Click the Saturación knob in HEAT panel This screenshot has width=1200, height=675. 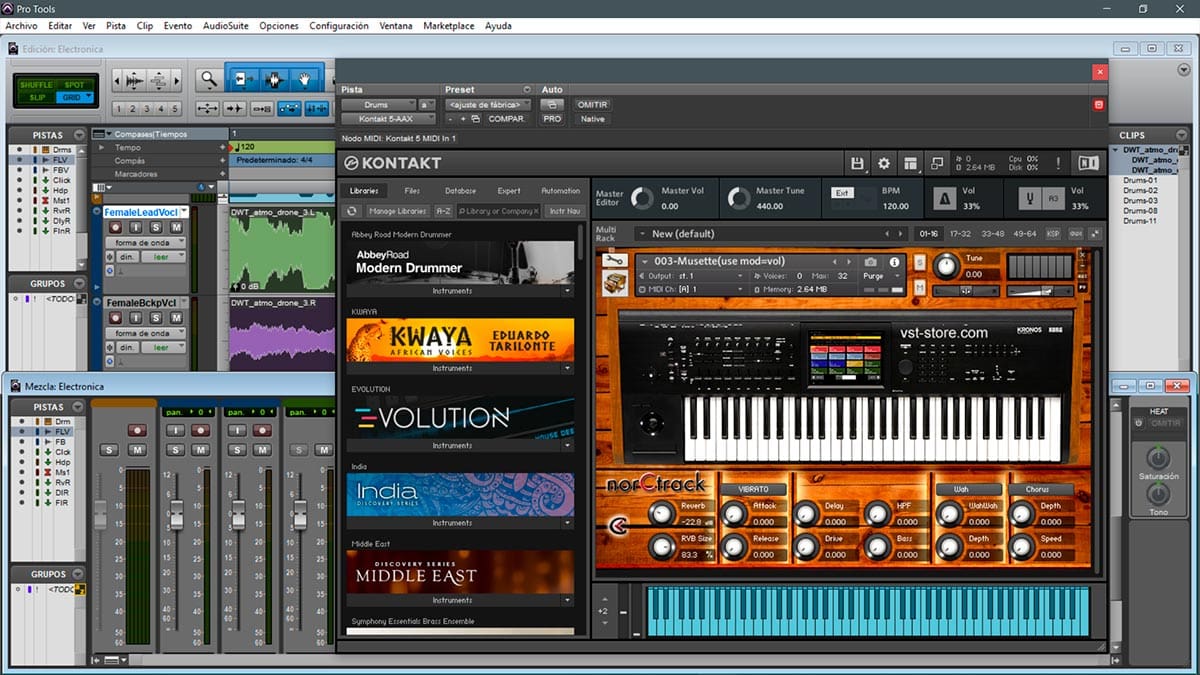[1157, 458]
